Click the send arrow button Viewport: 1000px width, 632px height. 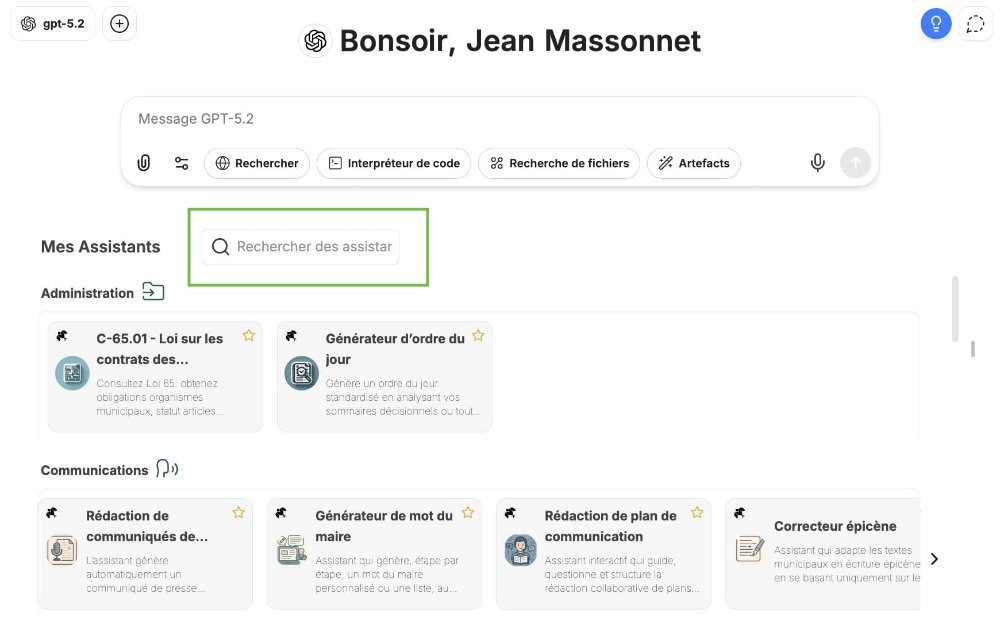click(x=855, y=162)
